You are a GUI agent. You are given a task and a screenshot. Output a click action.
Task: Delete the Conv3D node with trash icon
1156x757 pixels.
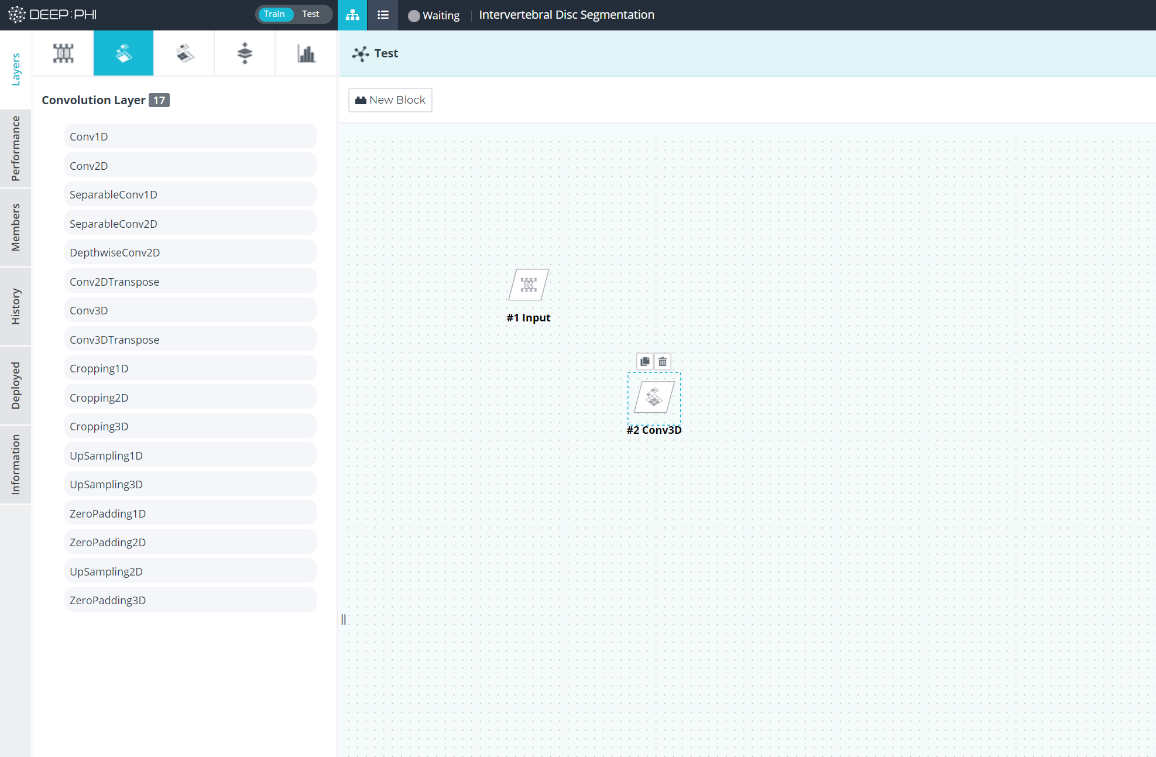tap(662, 361)
